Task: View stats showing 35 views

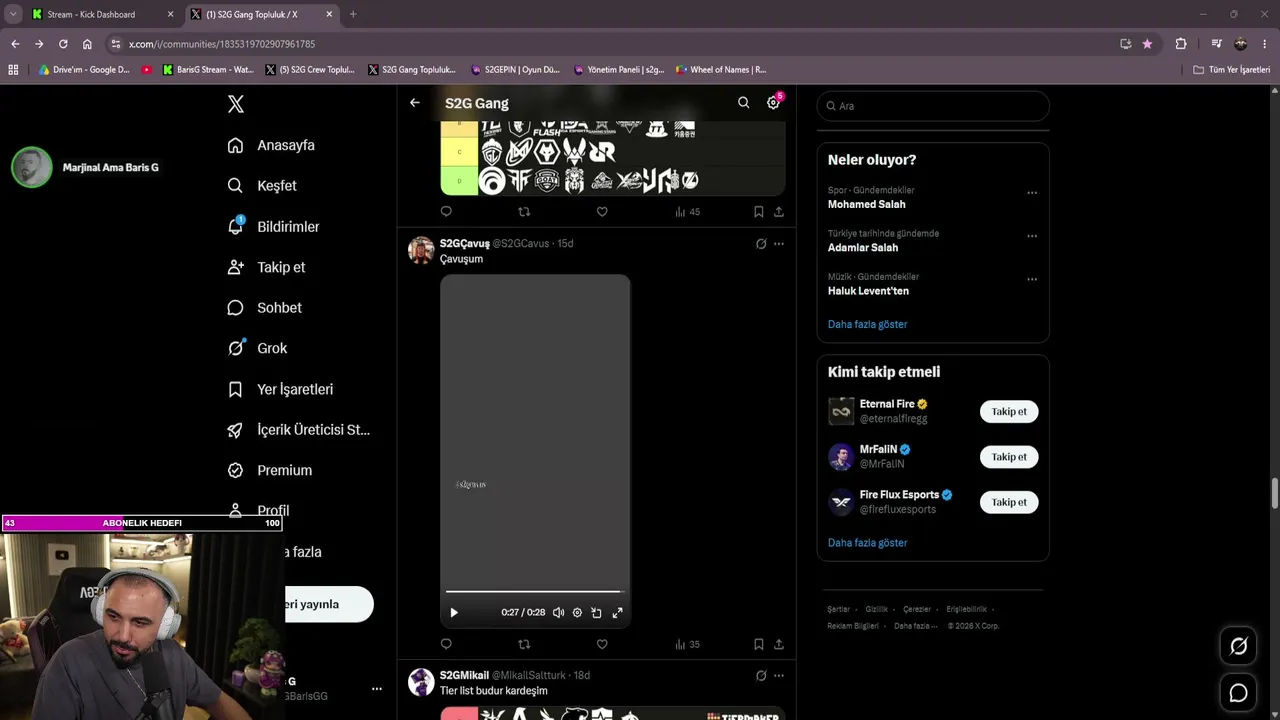Action: [687, 644]
